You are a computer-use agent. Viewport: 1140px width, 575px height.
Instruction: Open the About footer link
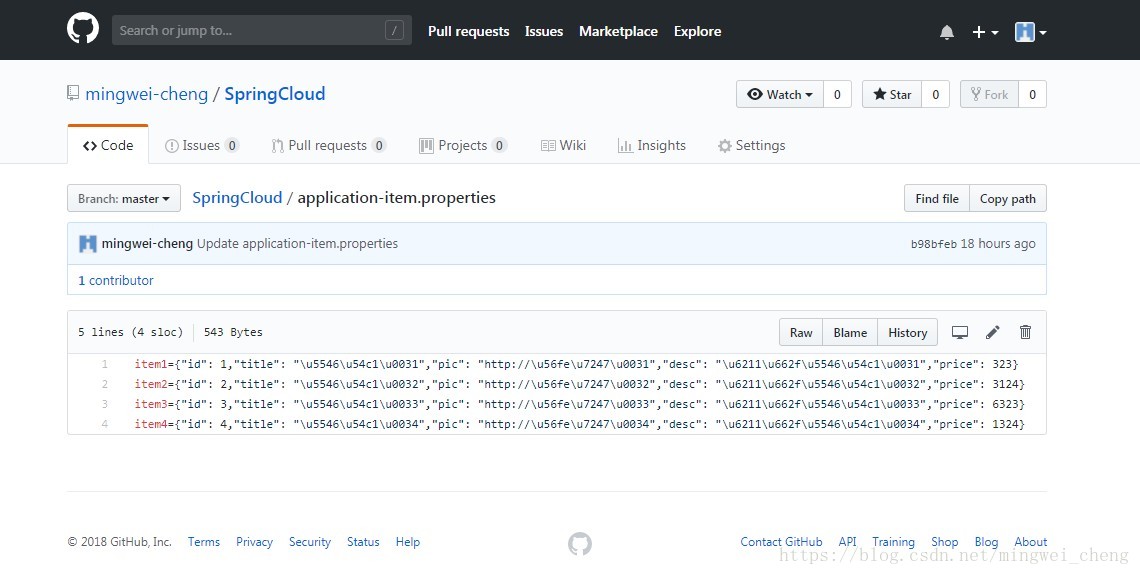tap(1031, 542)
